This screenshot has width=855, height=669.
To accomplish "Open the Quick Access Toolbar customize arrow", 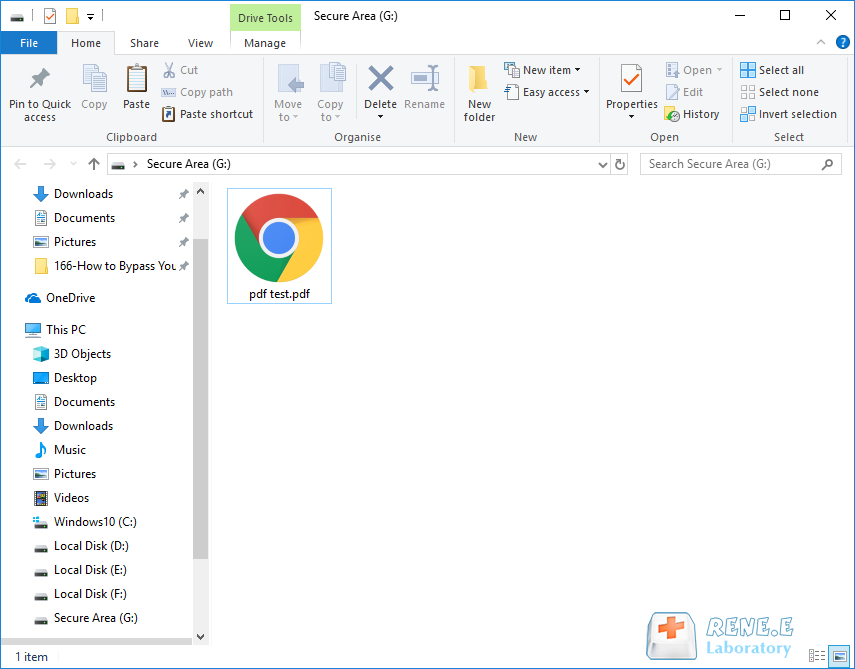I will (x=91, y=17).
